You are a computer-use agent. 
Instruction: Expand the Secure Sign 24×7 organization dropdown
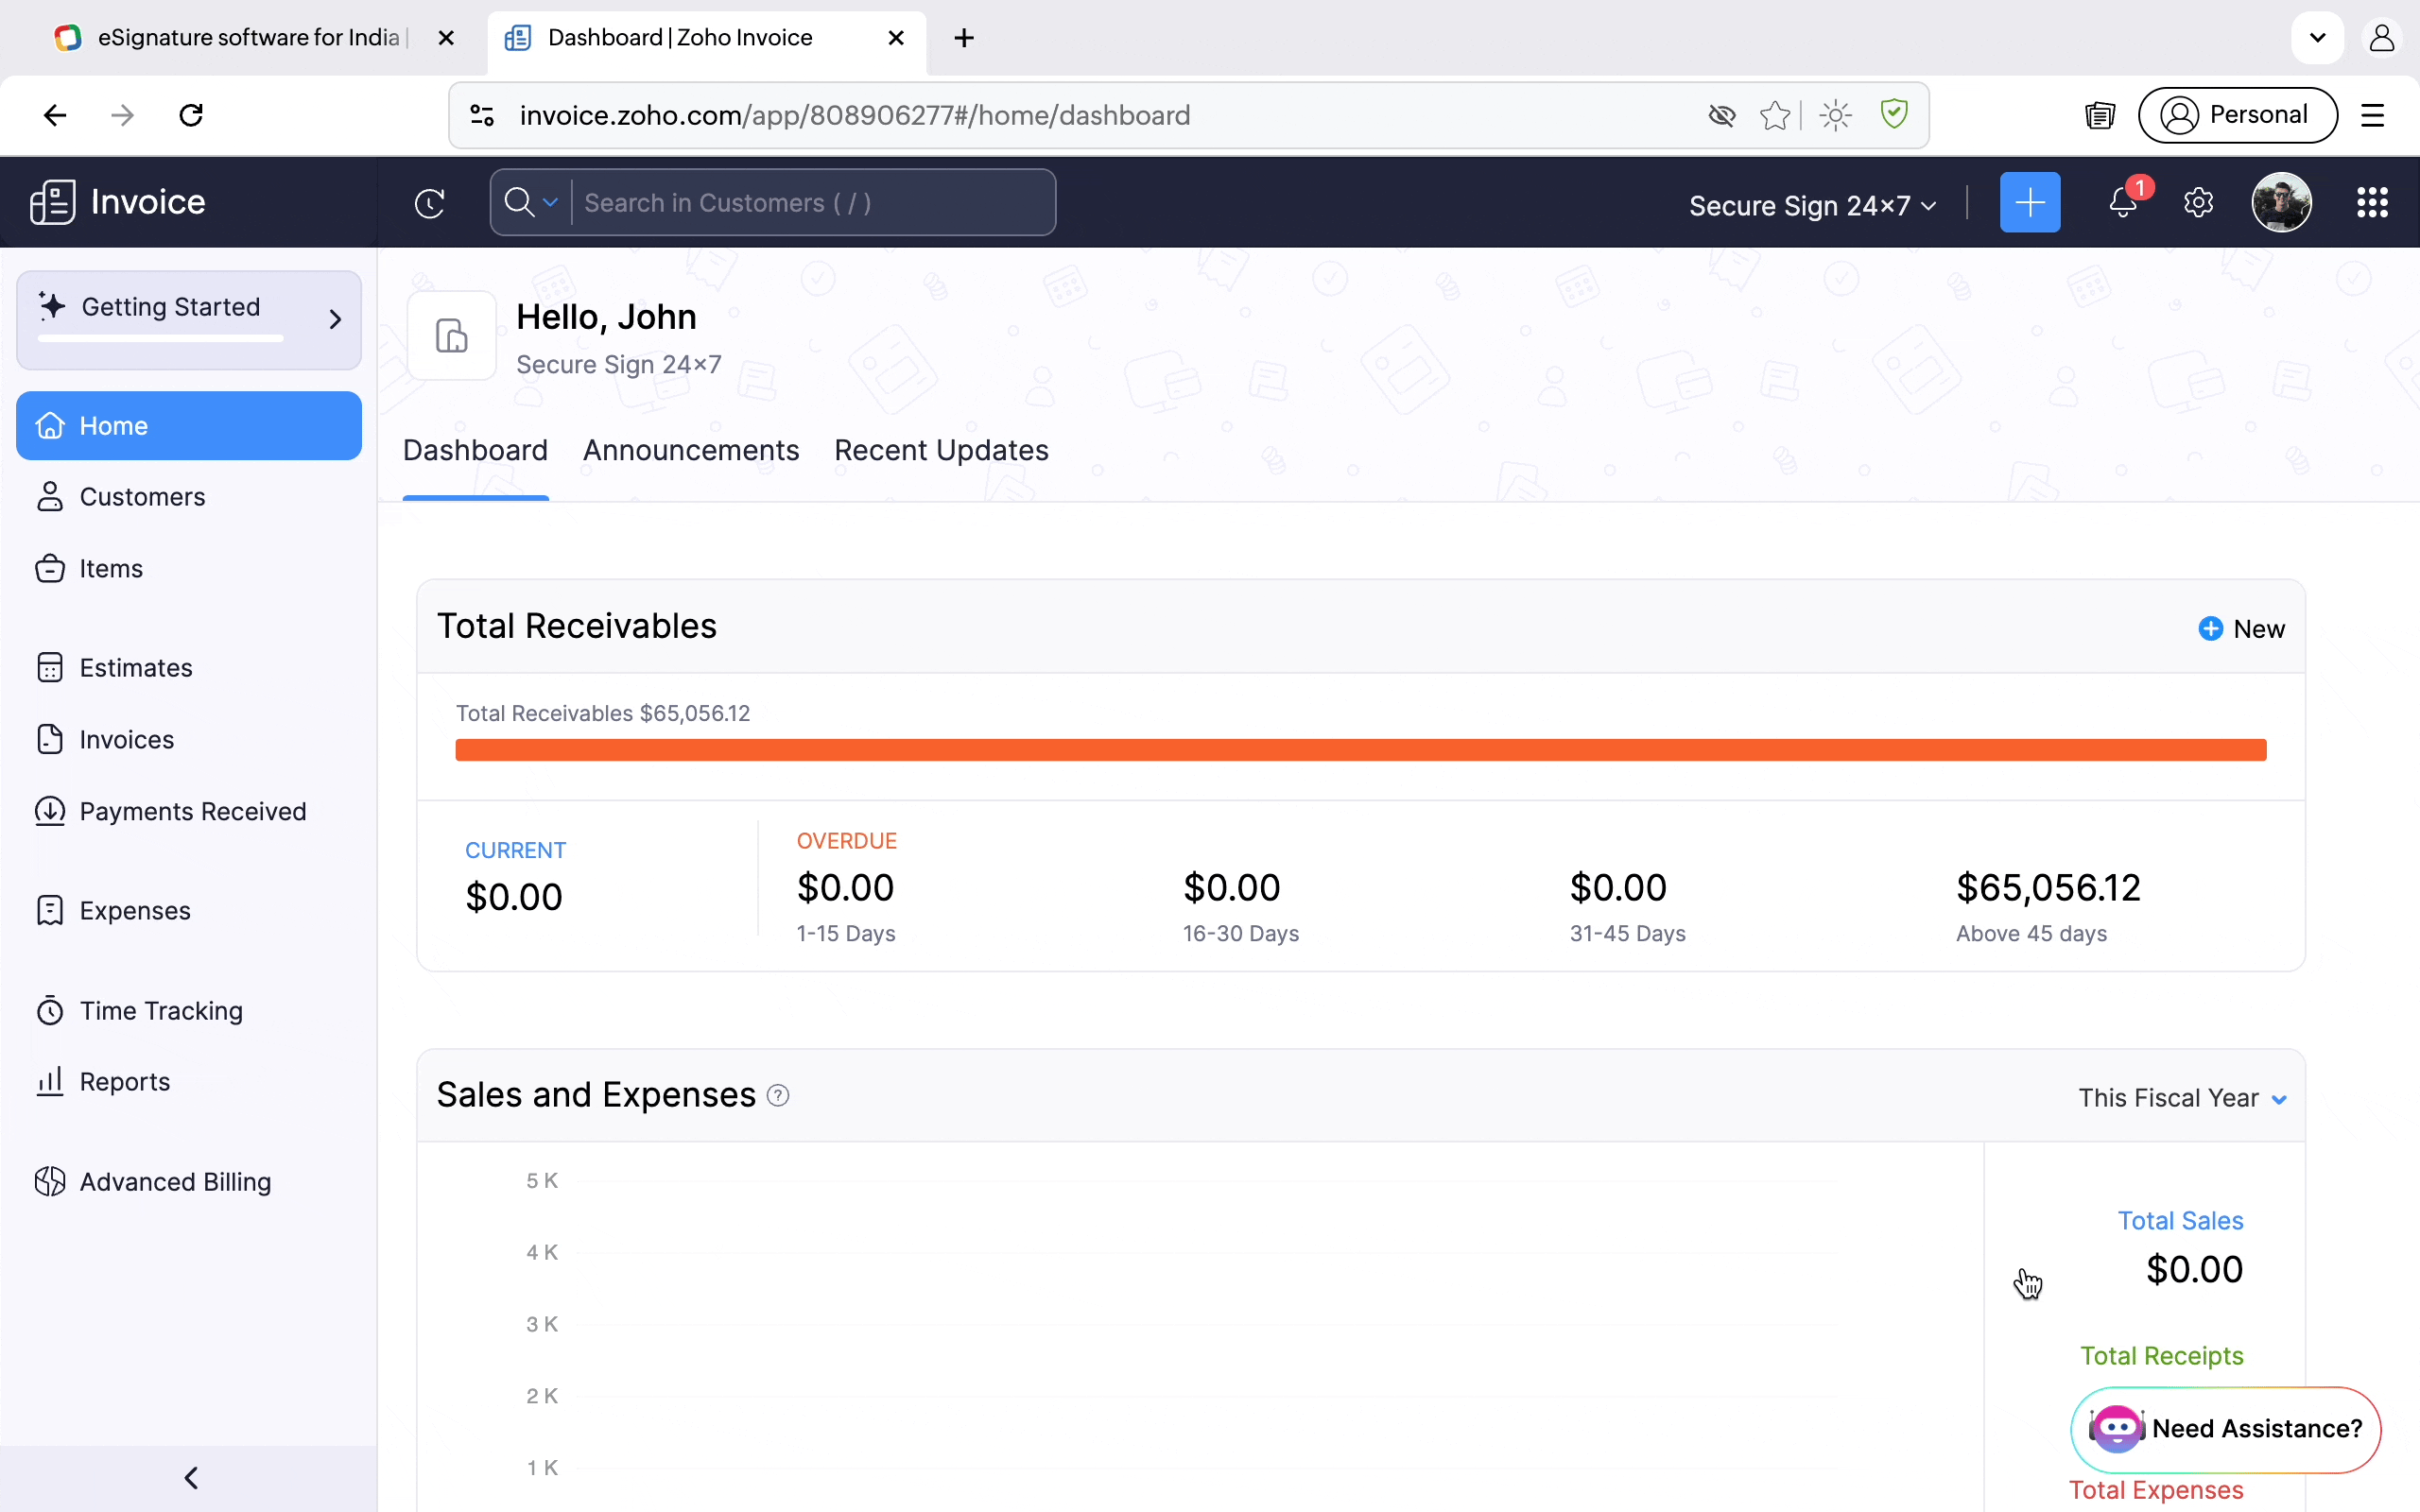point(1812,206)
